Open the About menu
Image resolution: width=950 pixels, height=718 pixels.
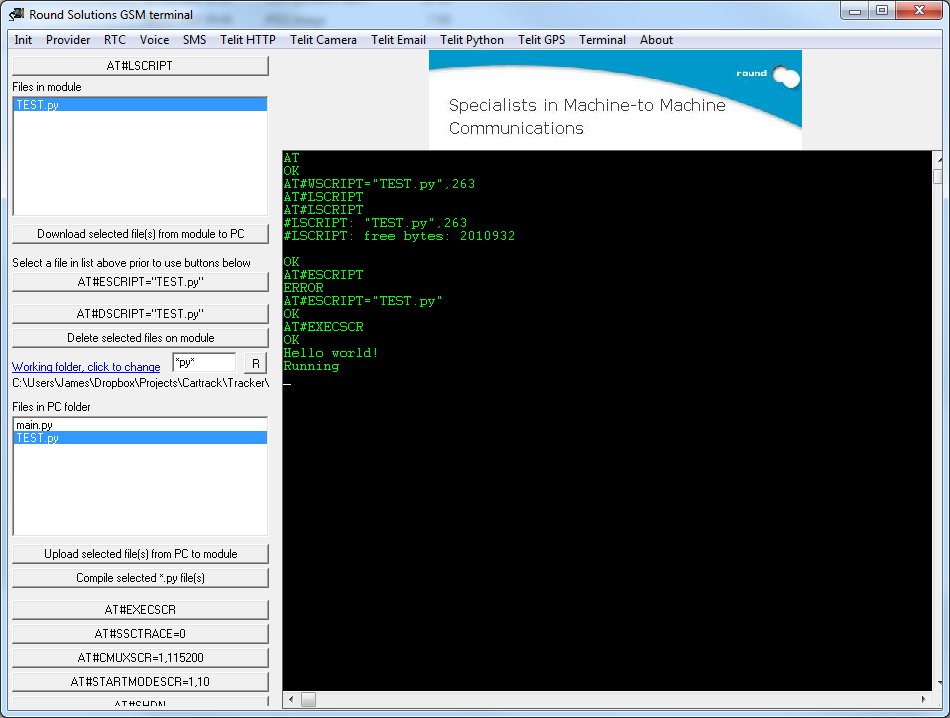pos(656,40)
